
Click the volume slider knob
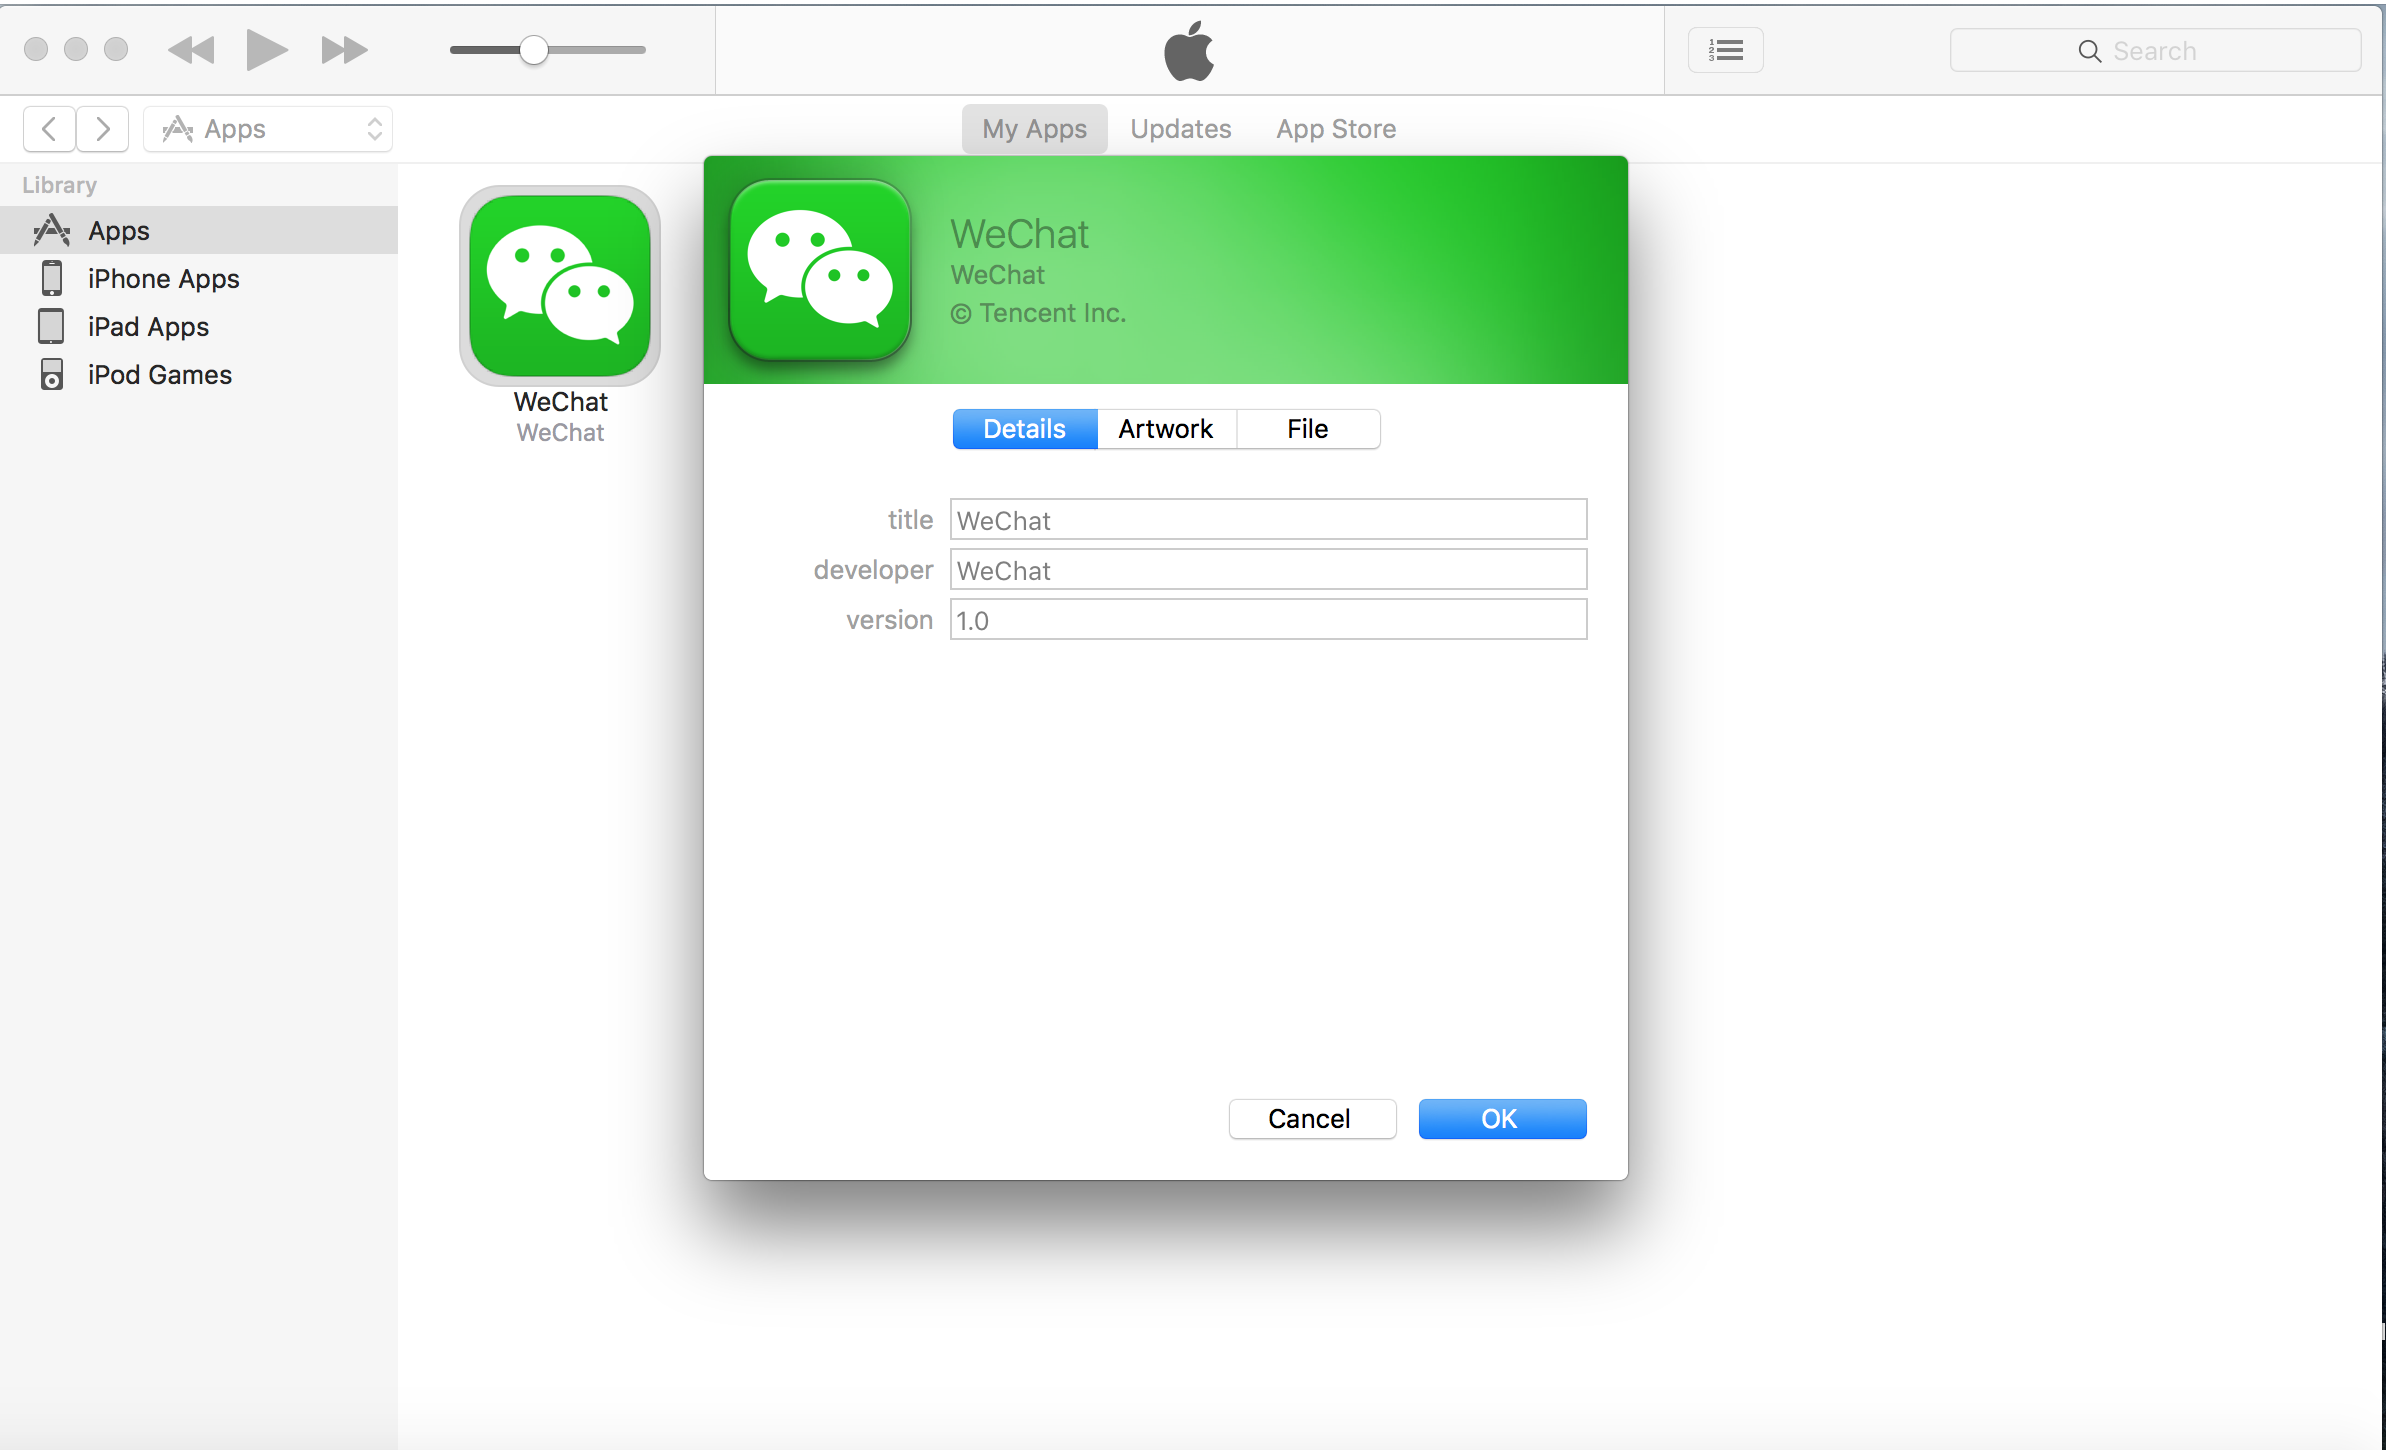point(534,50)
